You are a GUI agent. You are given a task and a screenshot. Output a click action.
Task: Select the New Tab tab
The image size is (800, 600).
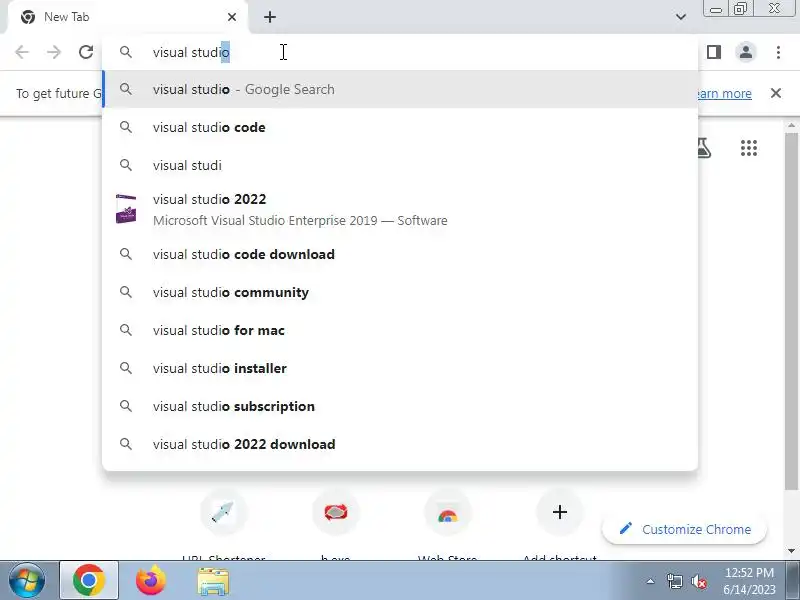[x=128, y=17]
